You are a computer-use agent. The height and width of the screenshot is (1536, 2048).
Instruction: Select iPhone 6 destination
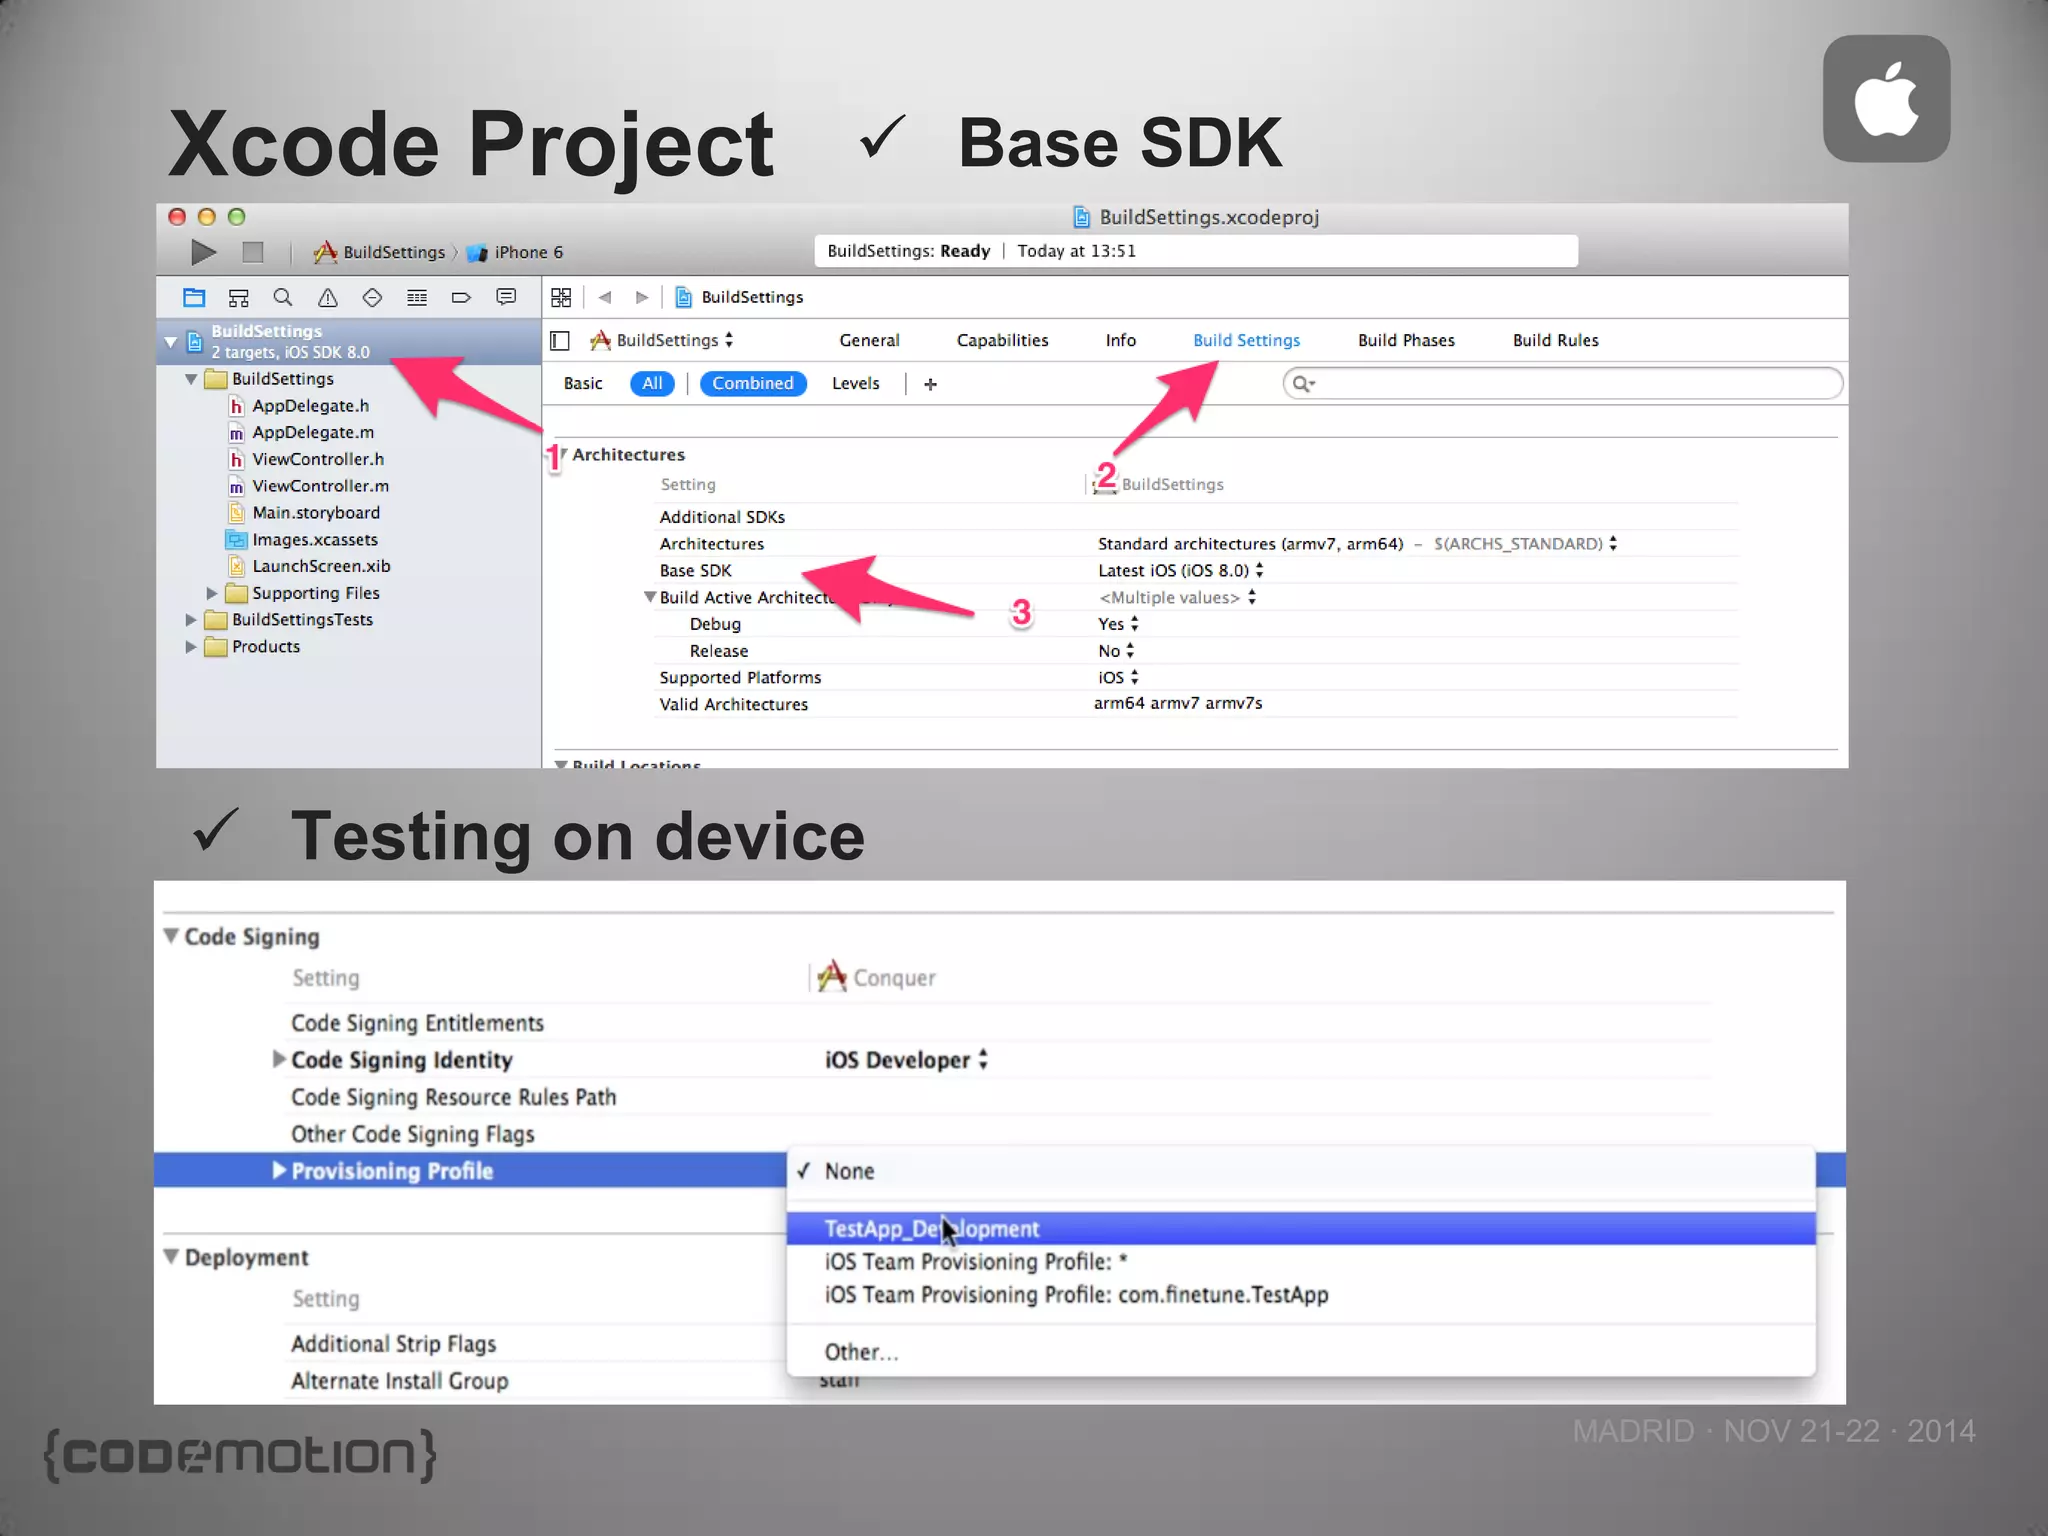516,252
